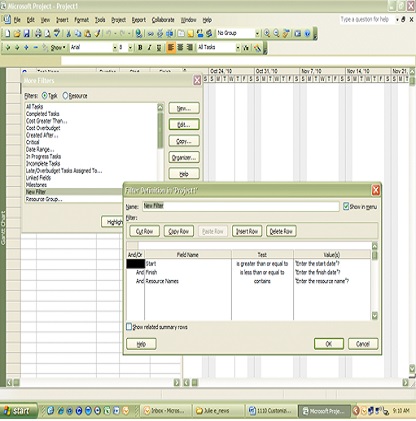Open Print Preview from the toolbar
The height and width of the screenshot is (421, 416).
(x=48, y=33)
